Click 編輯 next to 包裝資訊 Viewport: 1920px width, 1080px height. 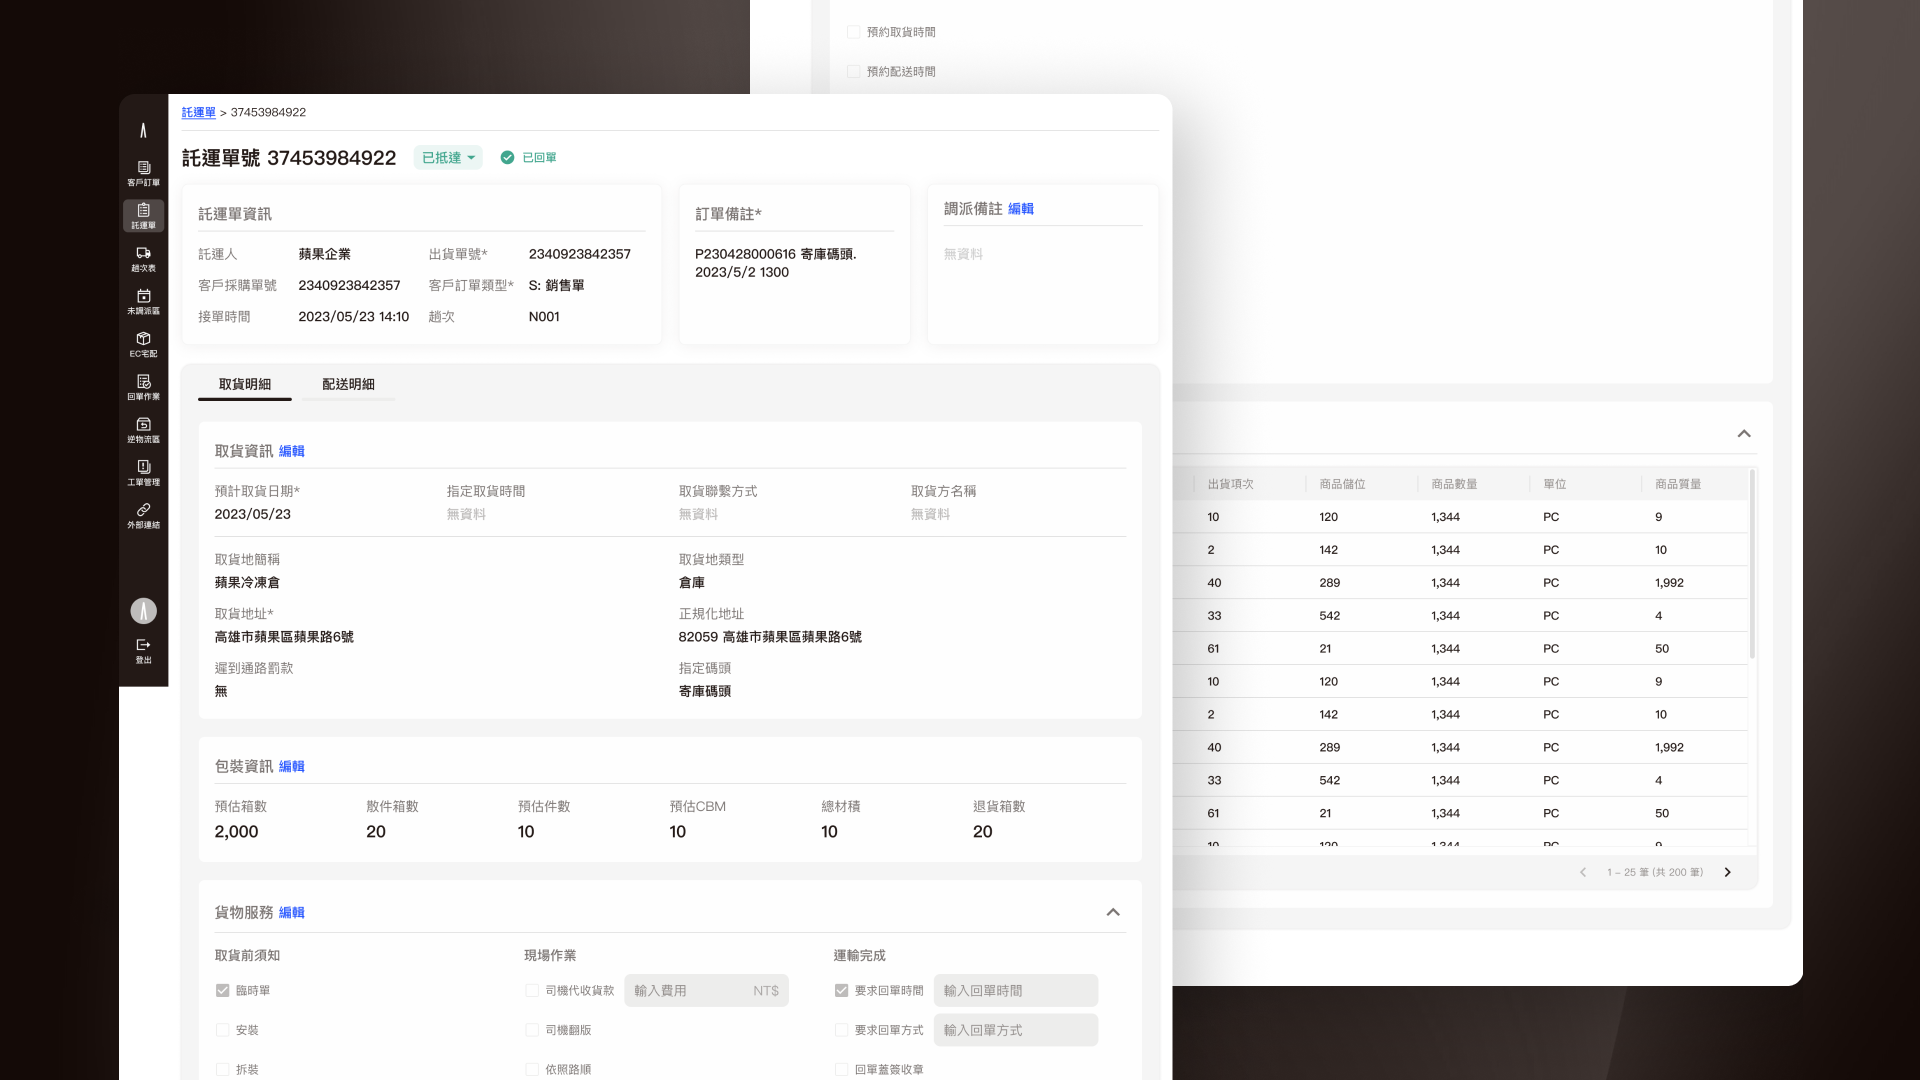pyautogui.click(x=291, y=766)
